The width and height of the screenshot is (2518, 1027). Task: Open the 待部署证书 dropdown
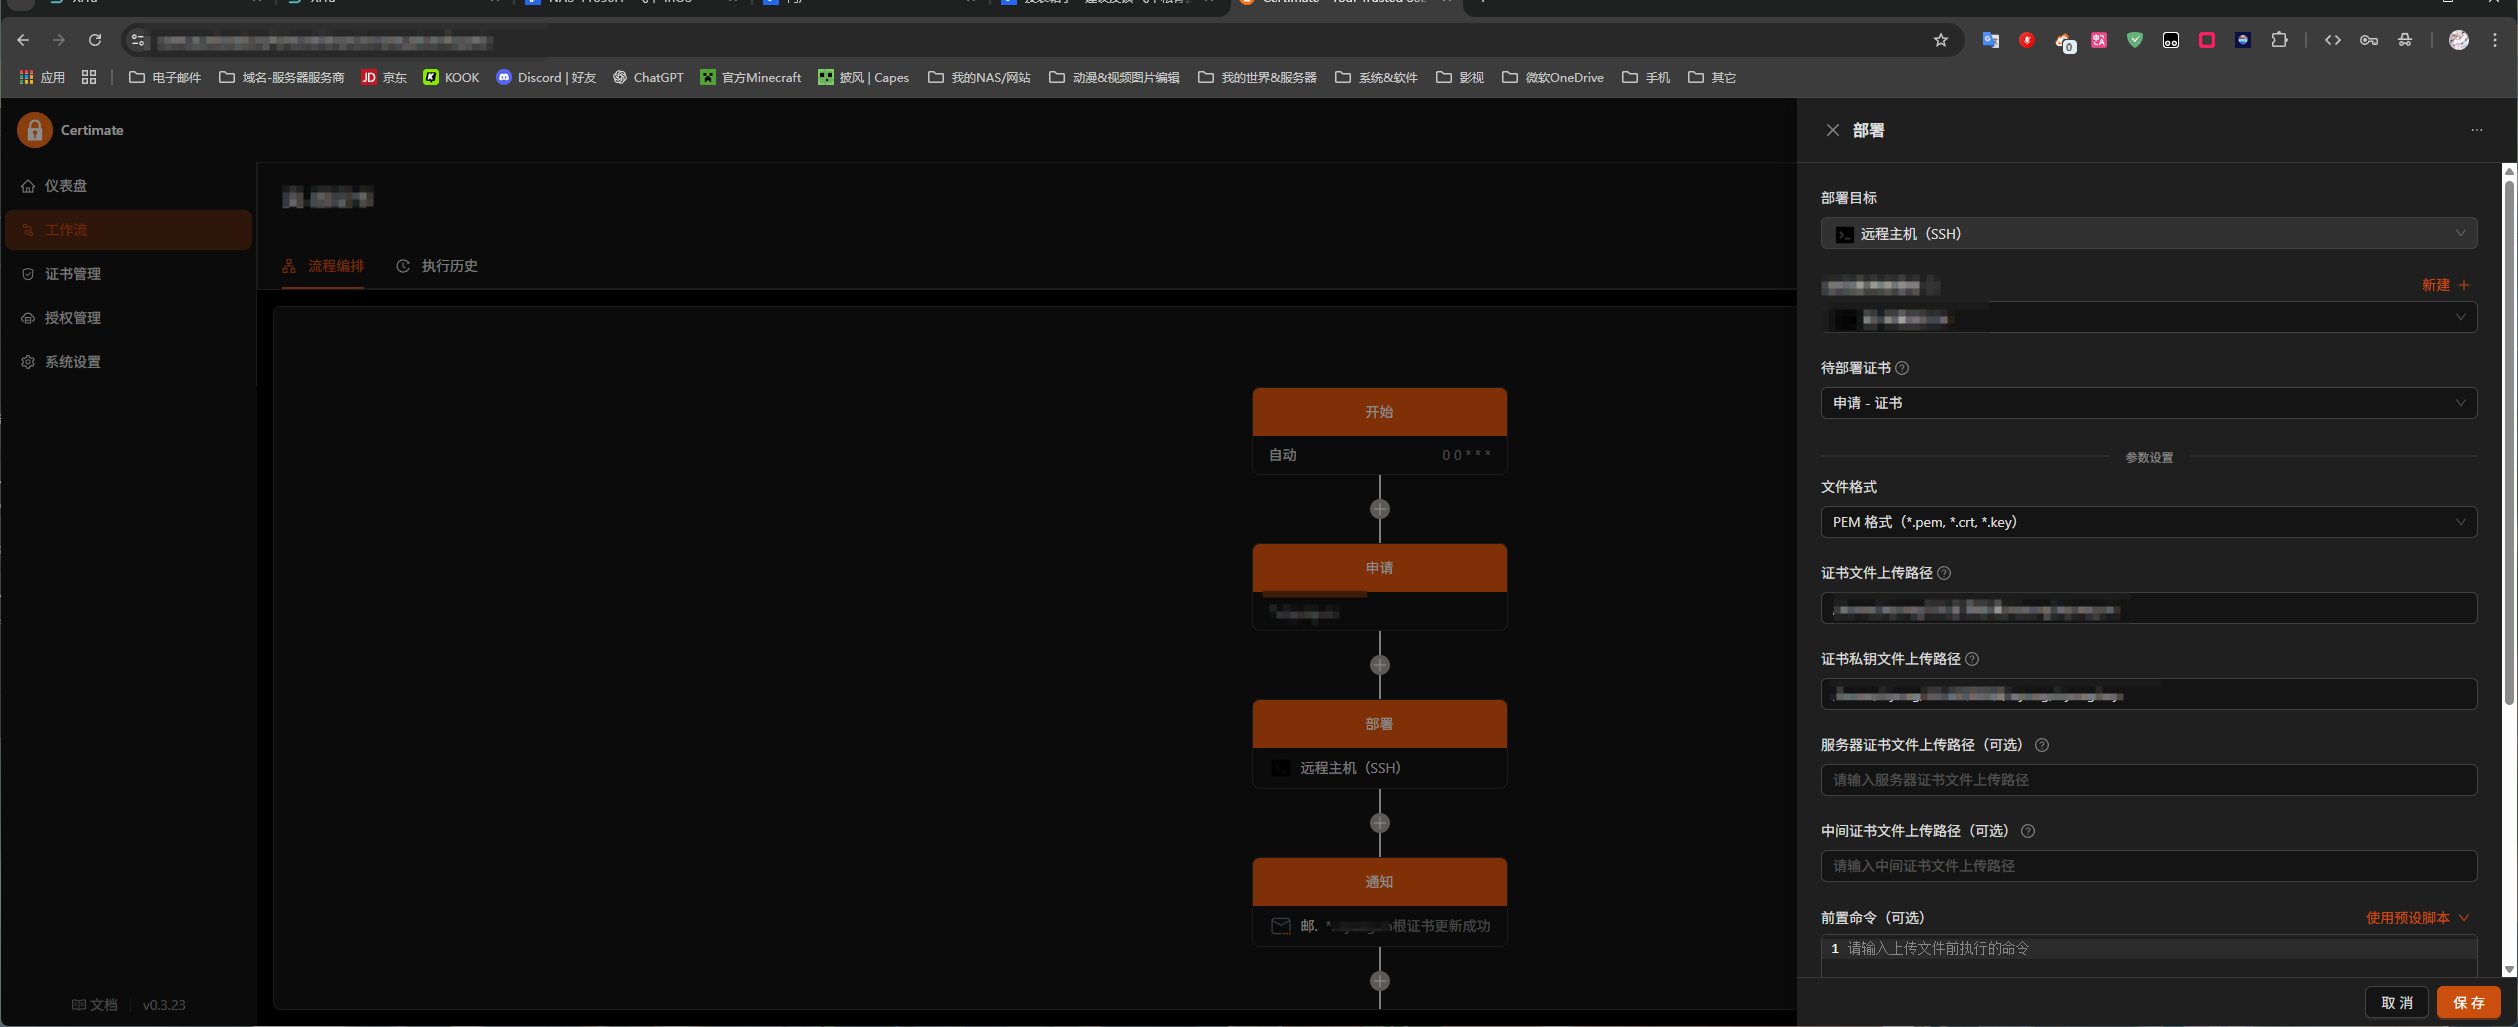tap(2148, 403)
